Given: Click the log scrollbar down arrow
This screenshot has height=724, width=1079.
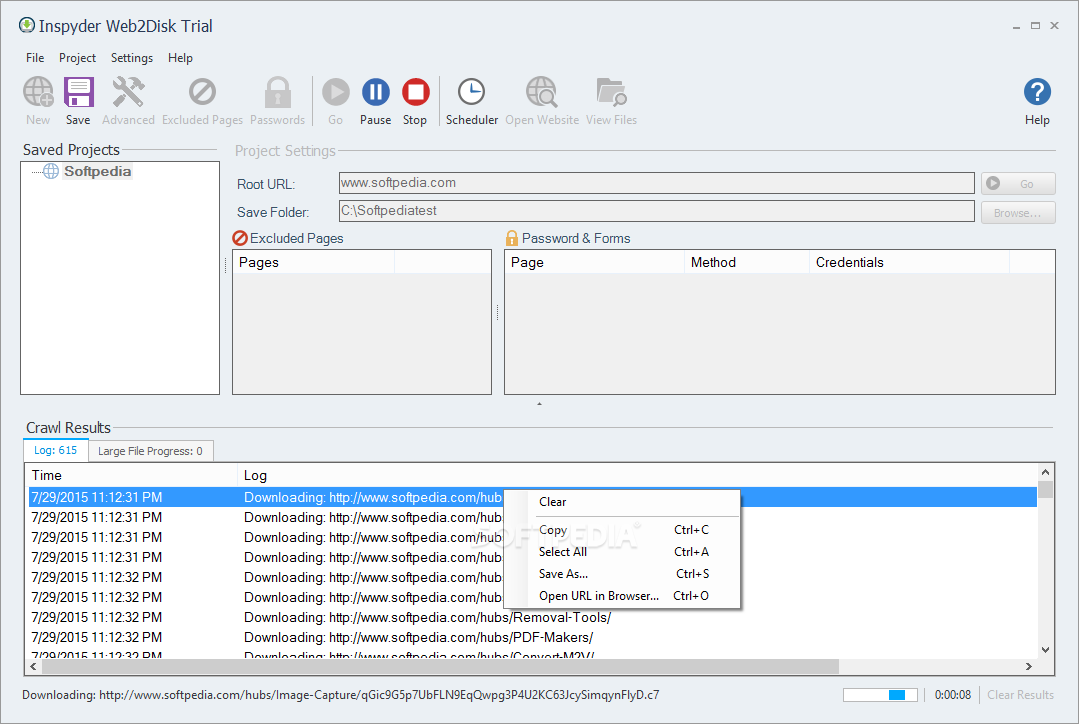Looking at the screenshot, I should 1045,650.
